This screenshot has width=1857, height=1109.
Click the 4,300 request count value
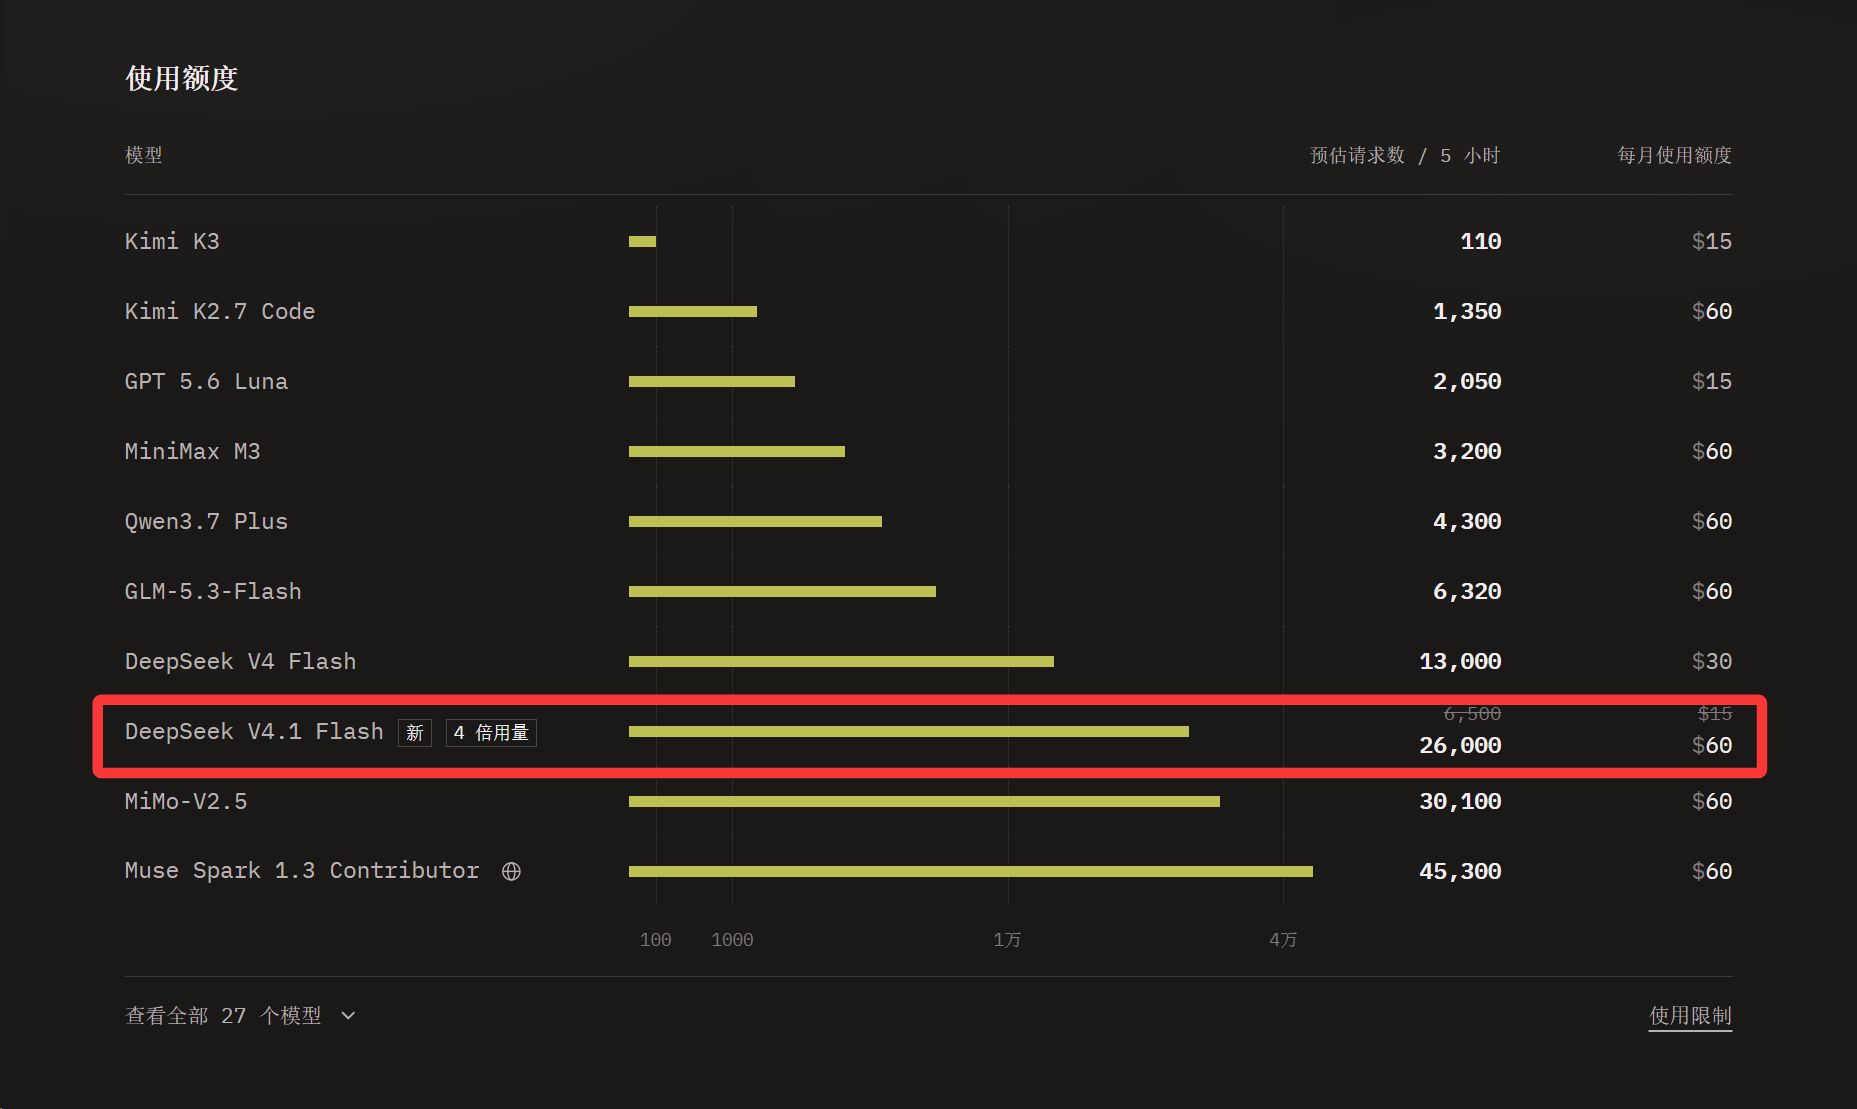(x=1467, y=522)
